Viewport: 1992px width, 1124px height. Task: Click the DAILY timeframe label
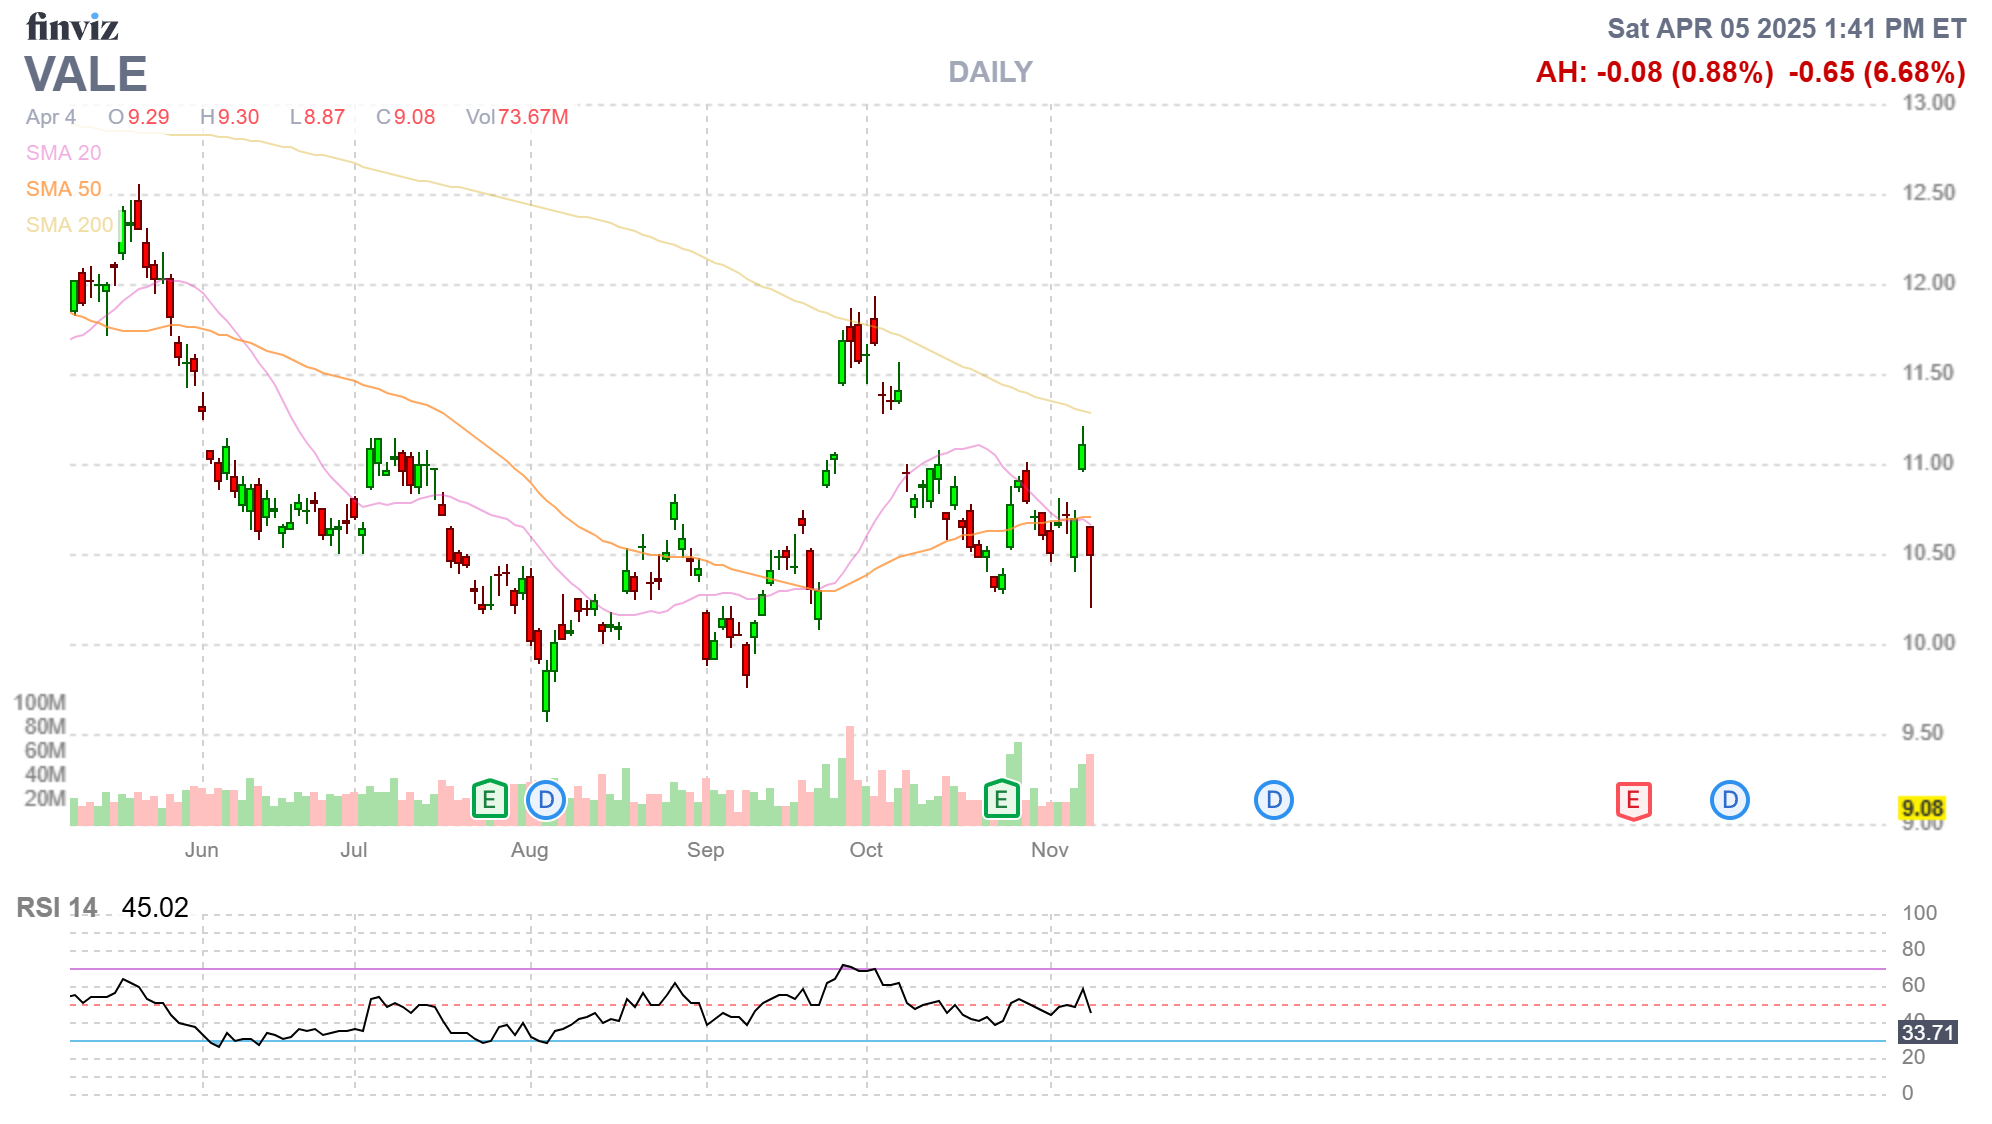(x=990, y=72)
